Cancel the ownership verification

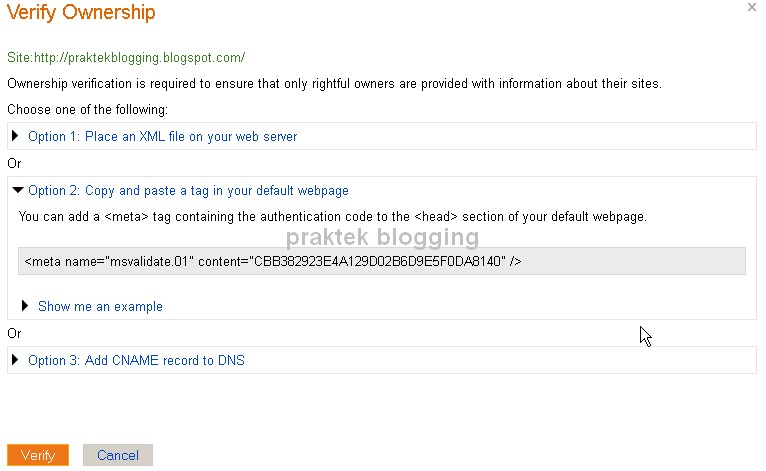[118, 455]
